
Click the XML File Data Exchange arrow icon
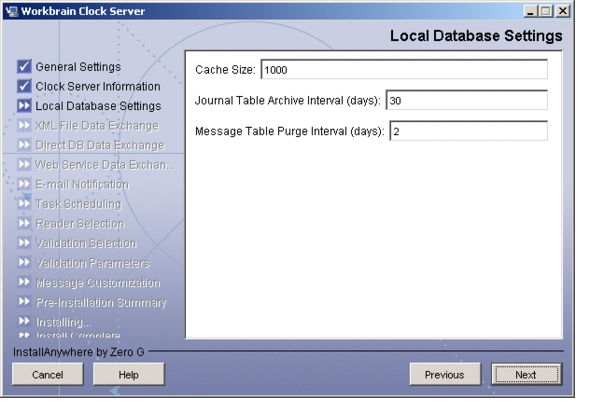tap(24, 125)
